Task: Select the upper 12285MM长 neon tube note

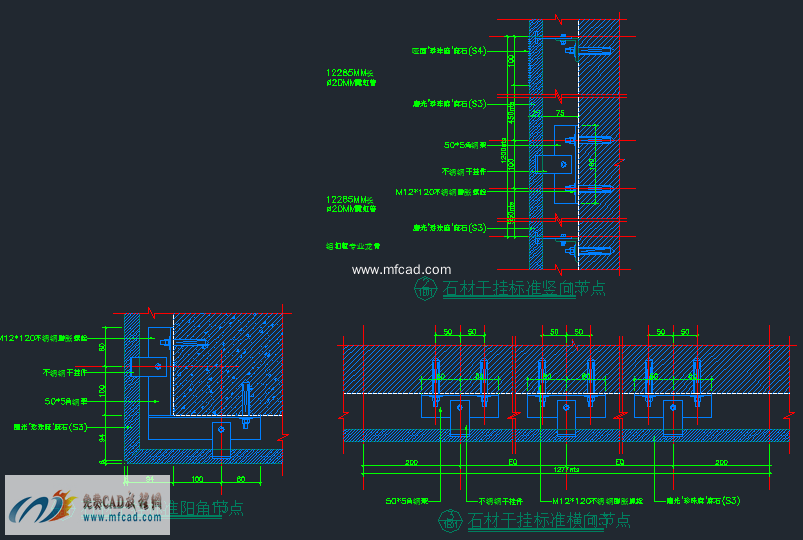Action: 351,78
